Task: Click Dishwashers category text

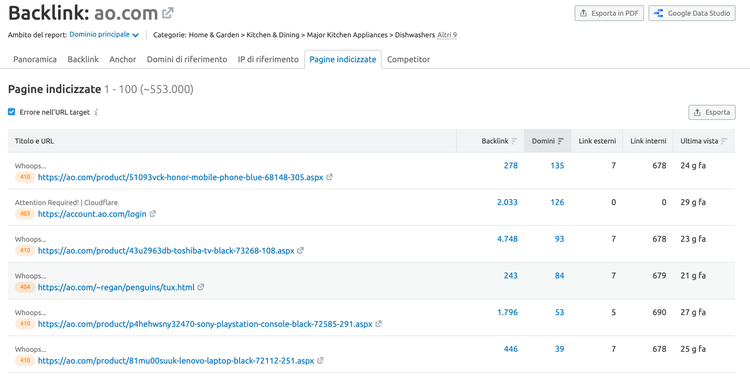Action: 415,35
